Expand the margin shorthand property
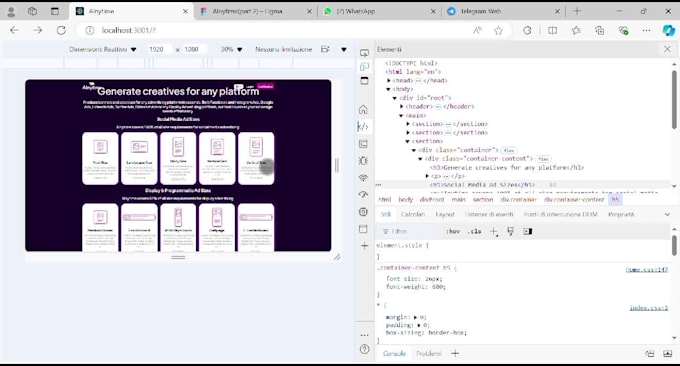The image size is (680, 366). coord(415,317)
